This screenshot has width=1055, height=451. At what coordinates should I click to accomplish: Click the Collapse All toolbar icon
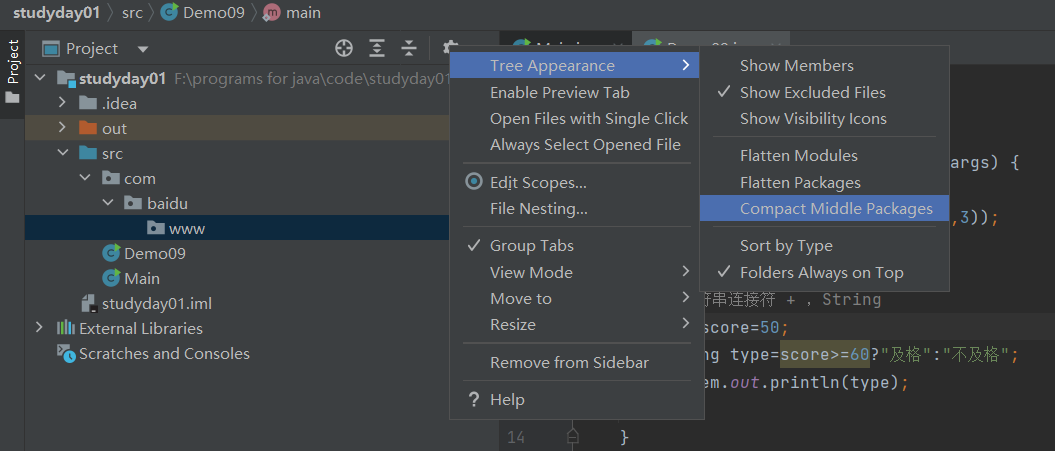click(409, 48)
